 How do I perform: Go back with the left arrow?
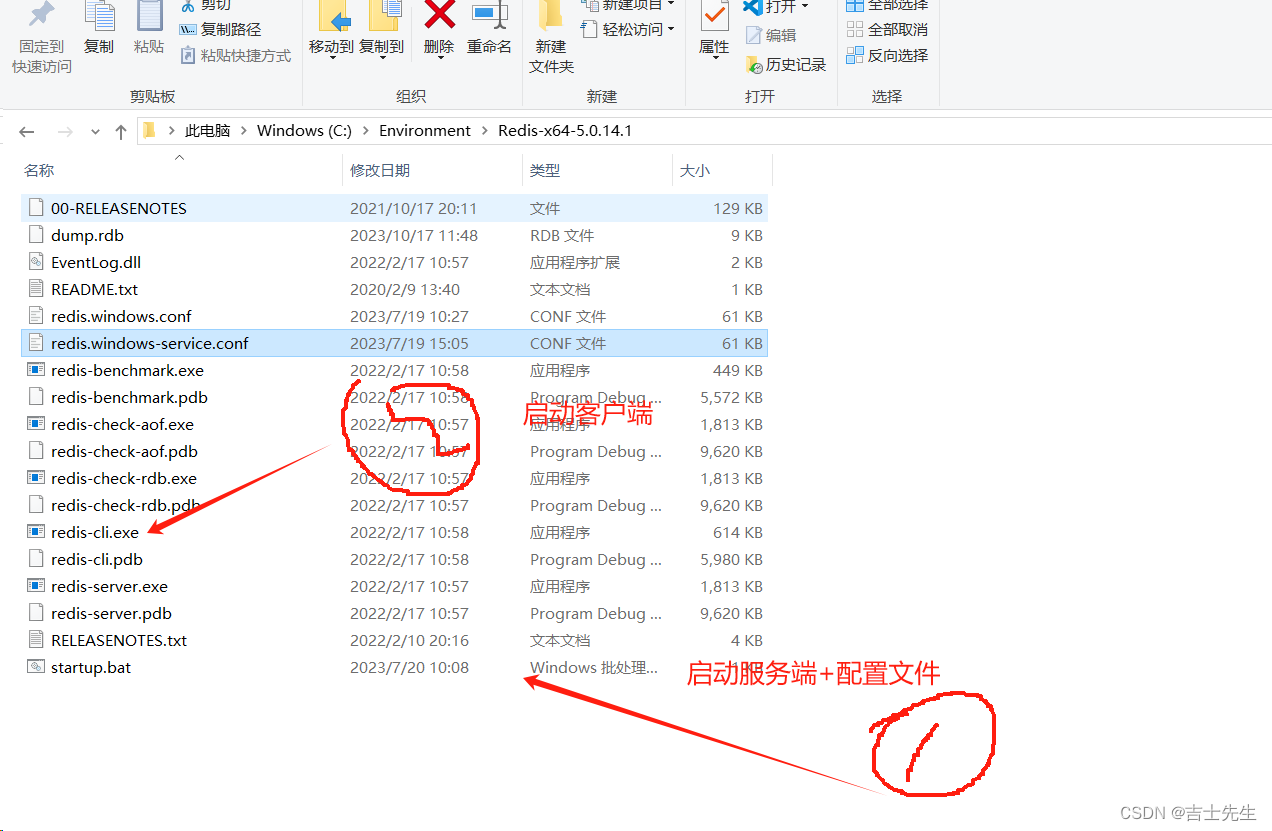coord(27,131)
